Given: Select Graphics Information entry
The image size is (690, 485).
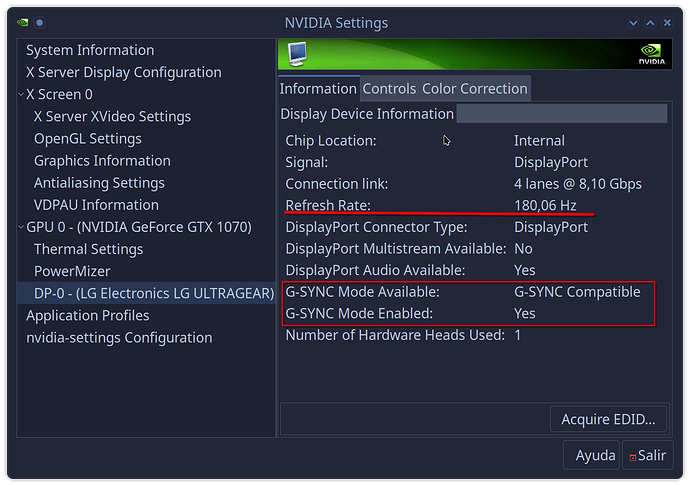Looking at the screenshot, I should click(102, 161).
